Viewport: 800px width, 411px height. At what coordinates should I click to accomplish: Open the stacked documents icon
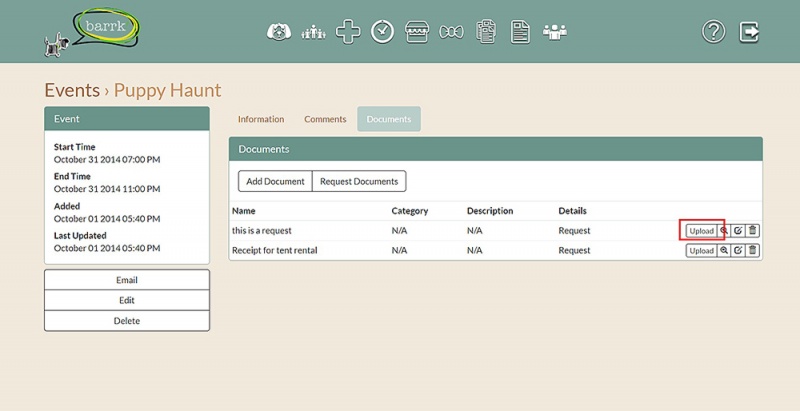(486, 32)
